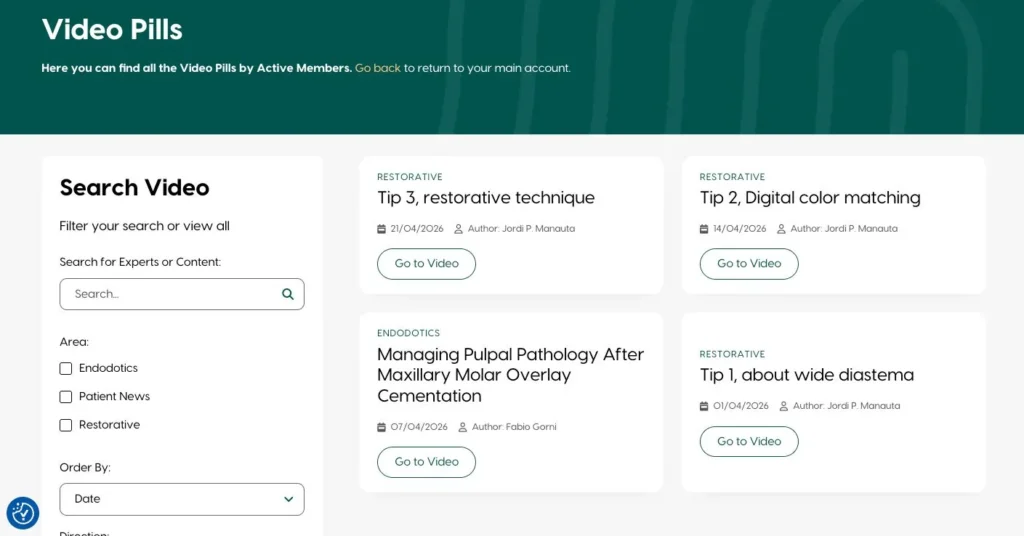Screen dimensions: 1024x536
Task: Click calendar icon beside 07/04/2026 date
Action: pyautogui.click(x=381, y=427)
